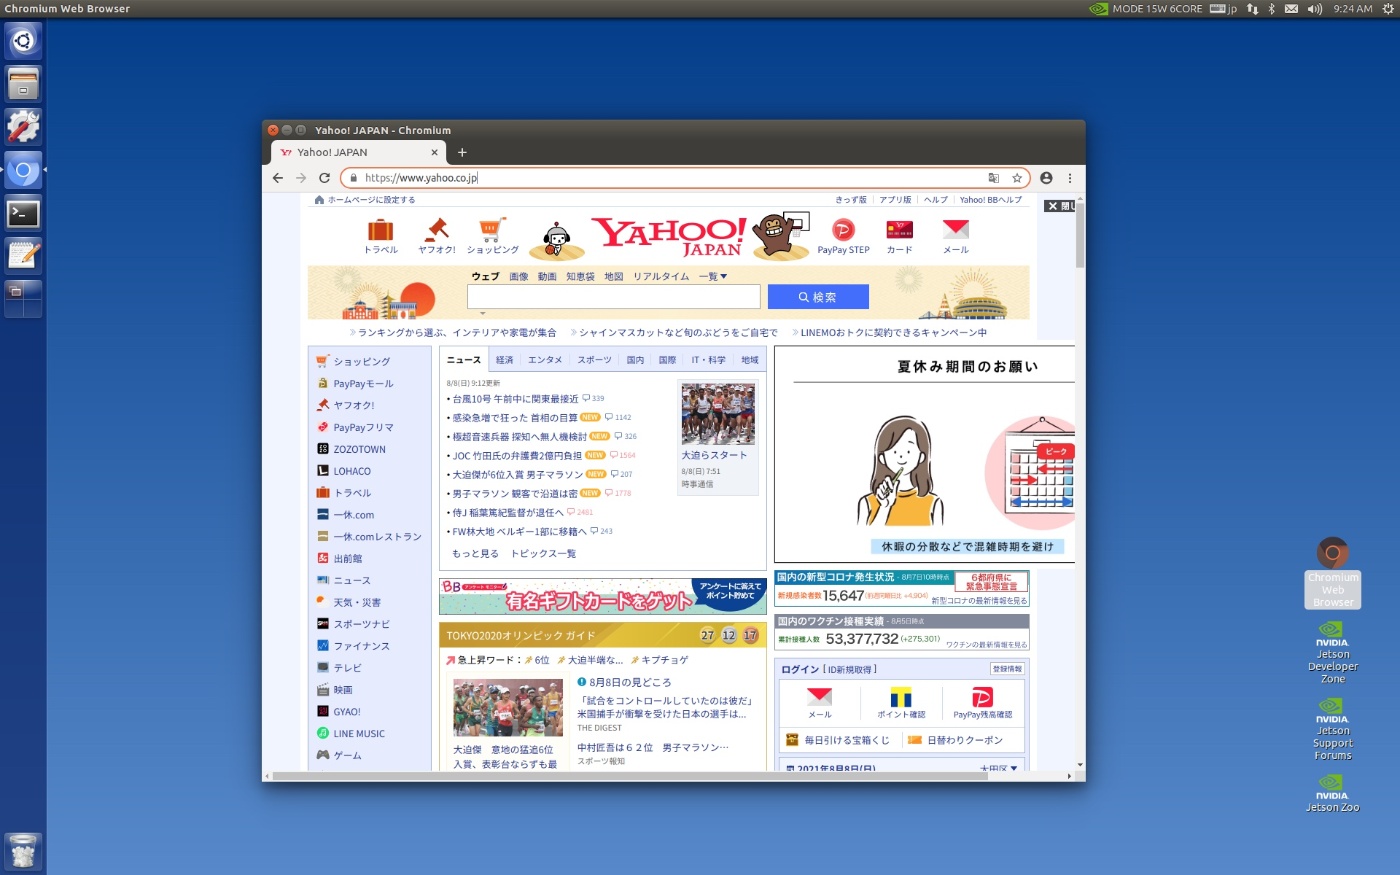Click the ヤフオク! gavel icon in header
1400x875 pixels.
pos(436,229)
